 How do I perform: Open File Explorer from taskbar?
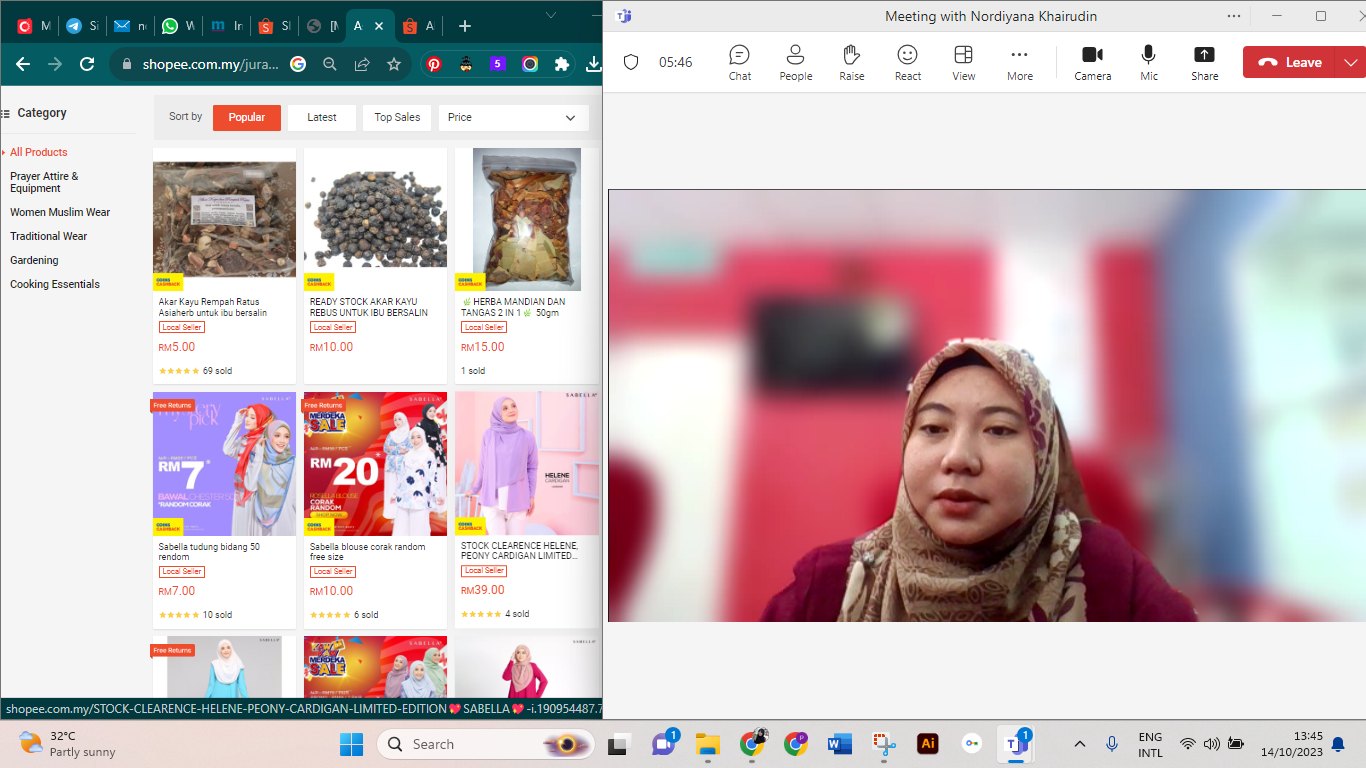(x=708, y=744)
